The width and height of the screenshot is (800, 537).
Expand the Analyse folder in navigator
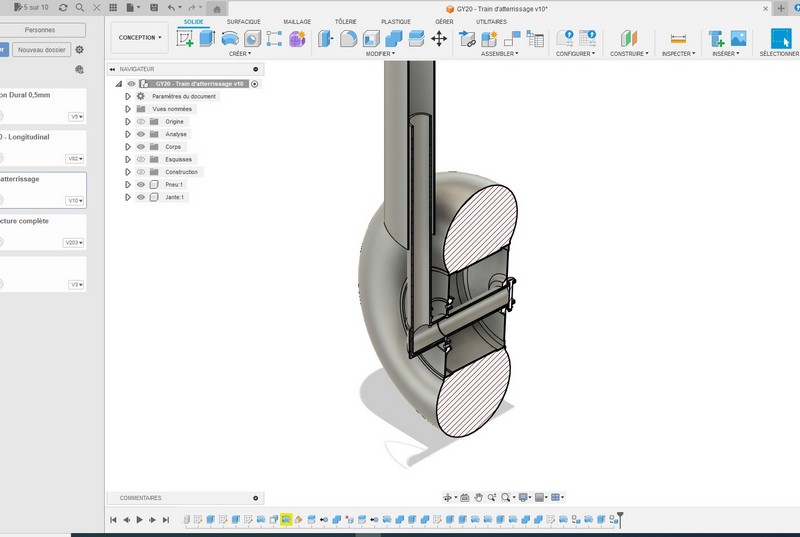pos(128,134)
